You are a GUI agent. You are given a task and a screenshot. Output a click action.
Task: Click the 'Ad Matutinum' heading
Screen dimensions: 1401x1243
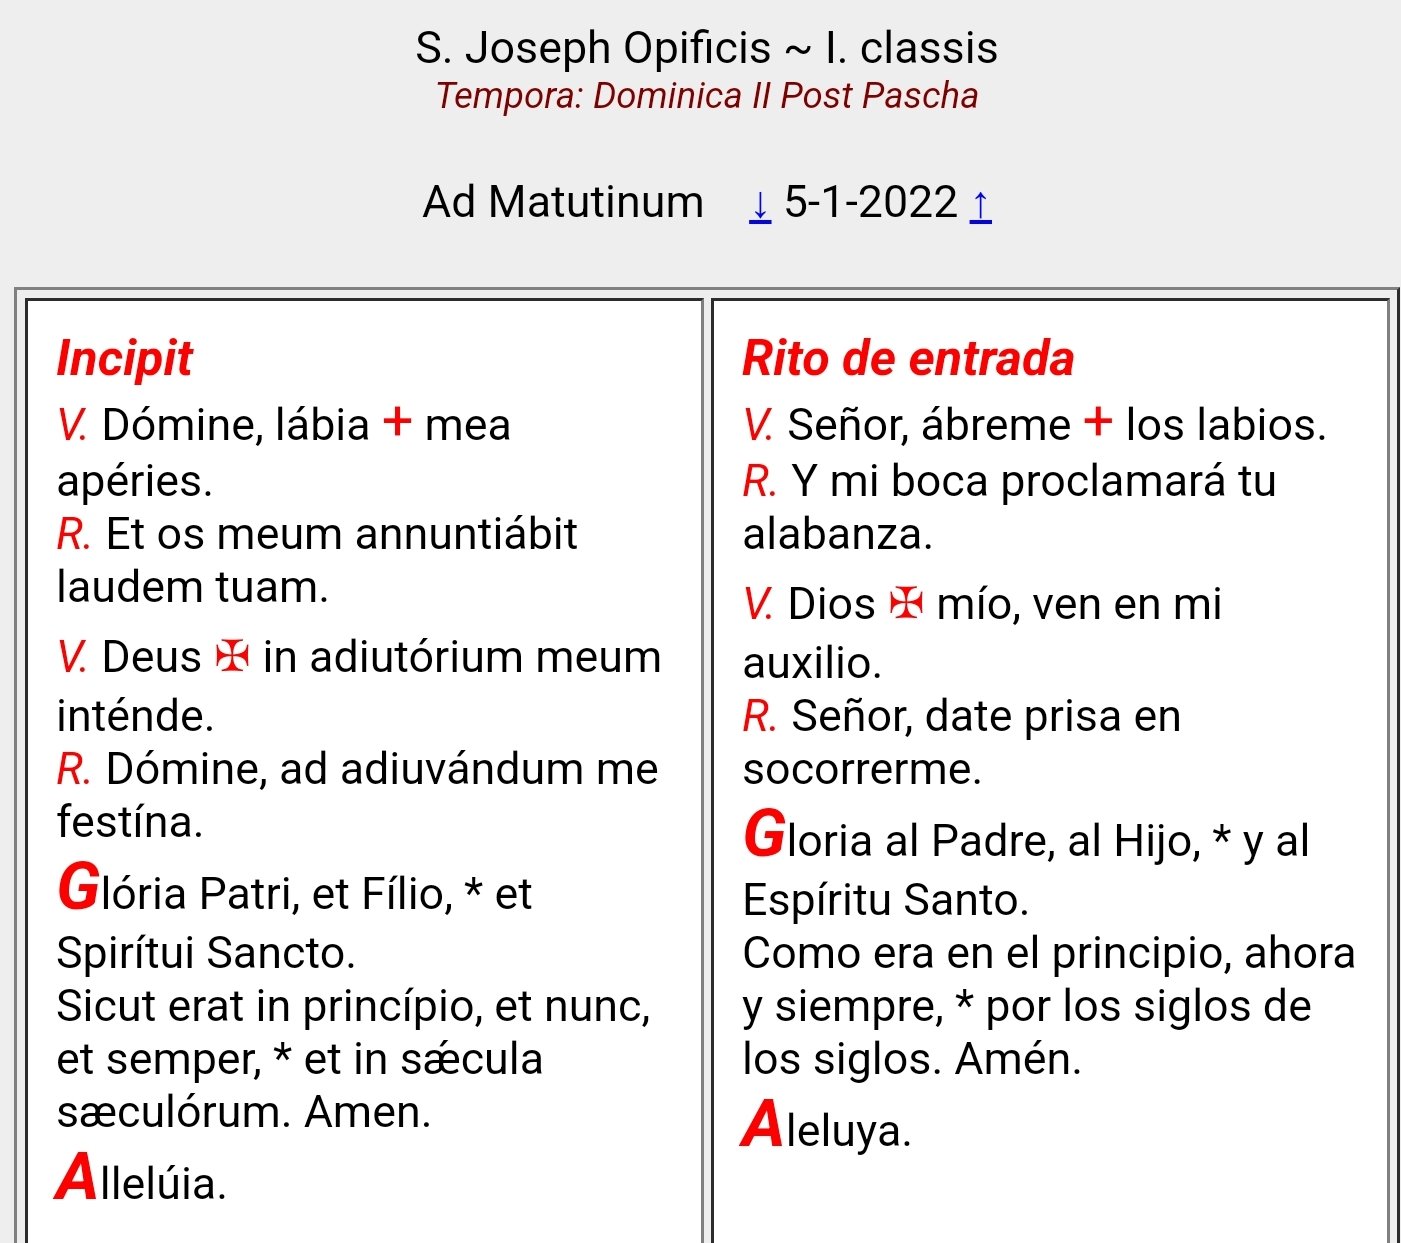(563, 203)
